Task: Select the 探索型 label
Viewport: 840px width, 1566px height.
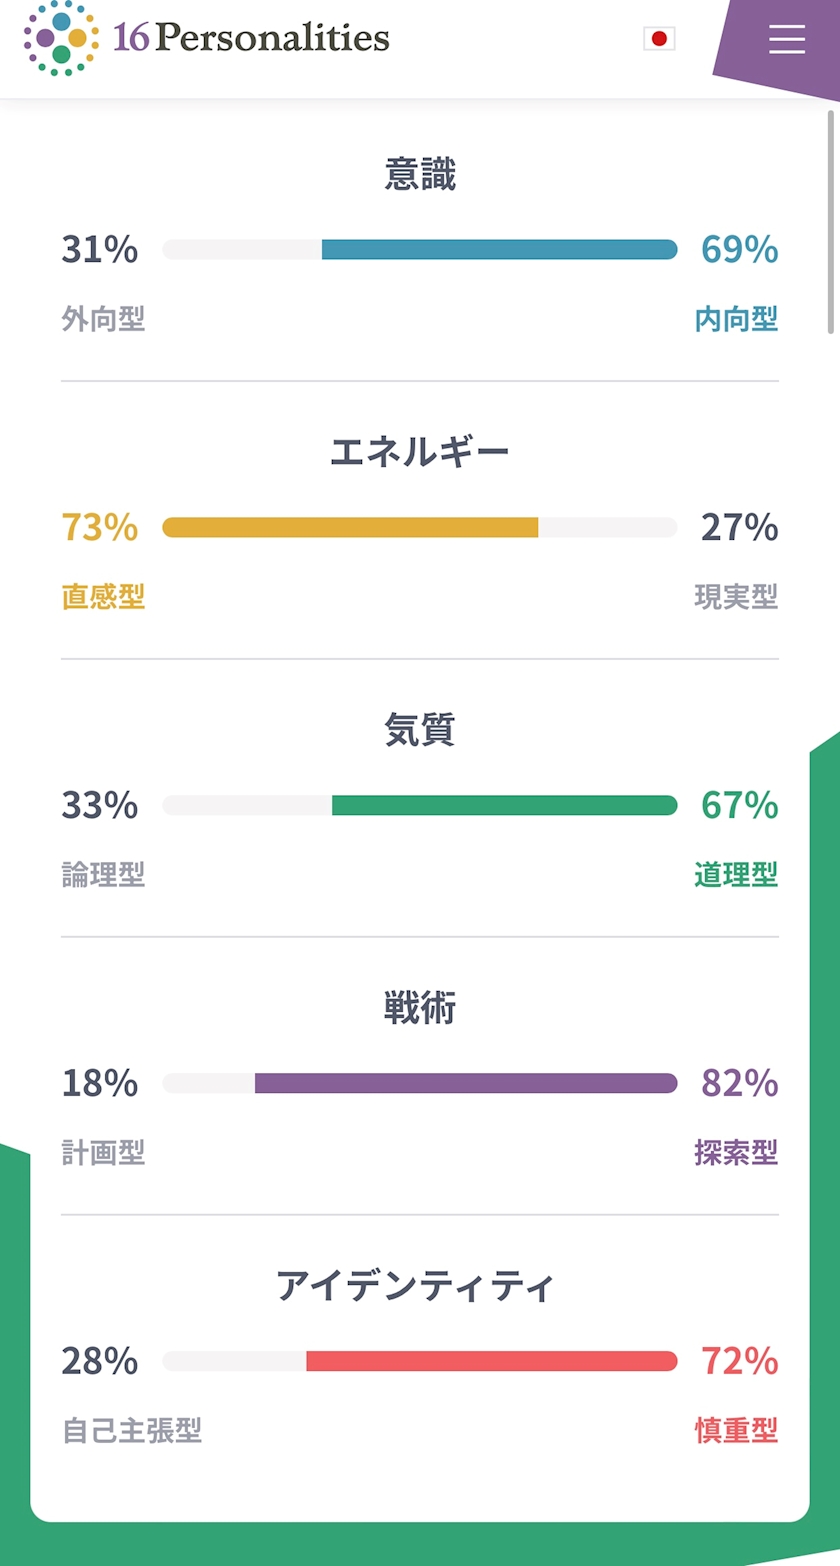Action: pyautogui.click(x=736, y=1154)
